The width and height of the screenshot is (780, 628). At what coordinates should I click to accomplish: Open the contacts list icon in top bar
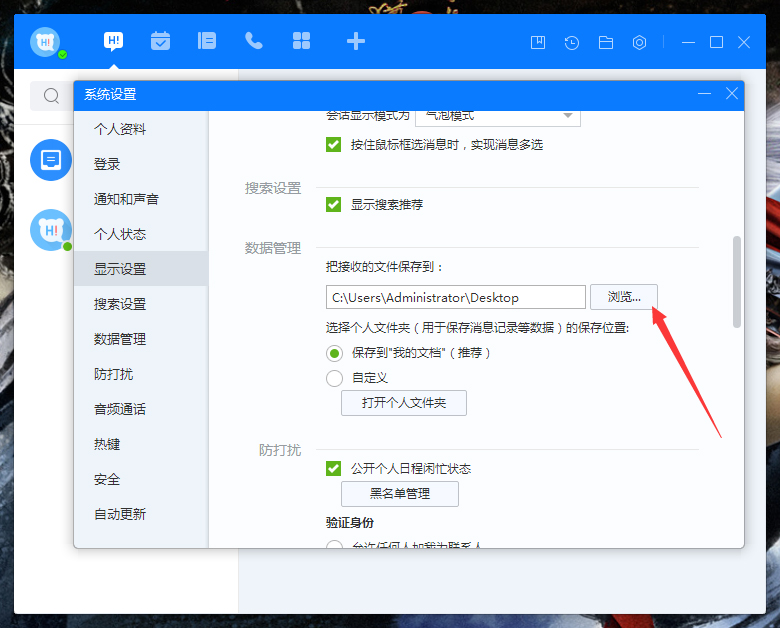point(207,41)
